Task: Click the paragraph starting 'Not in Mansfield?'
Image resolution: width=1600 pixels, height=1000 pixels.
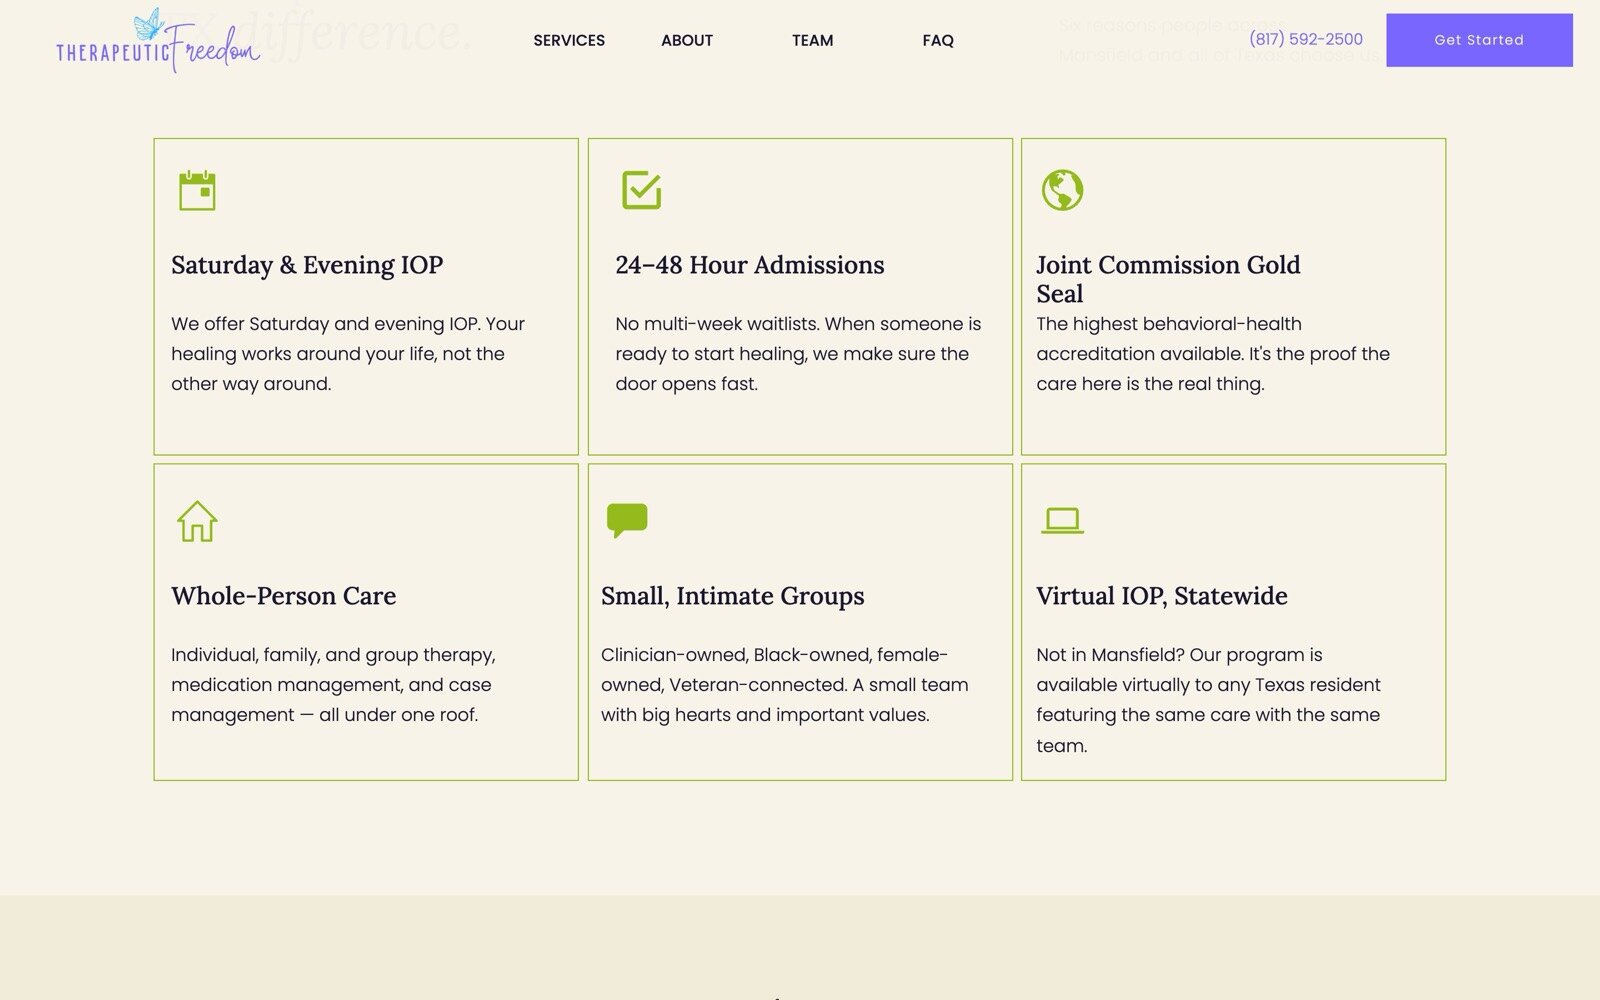Action: [1209, 700]
